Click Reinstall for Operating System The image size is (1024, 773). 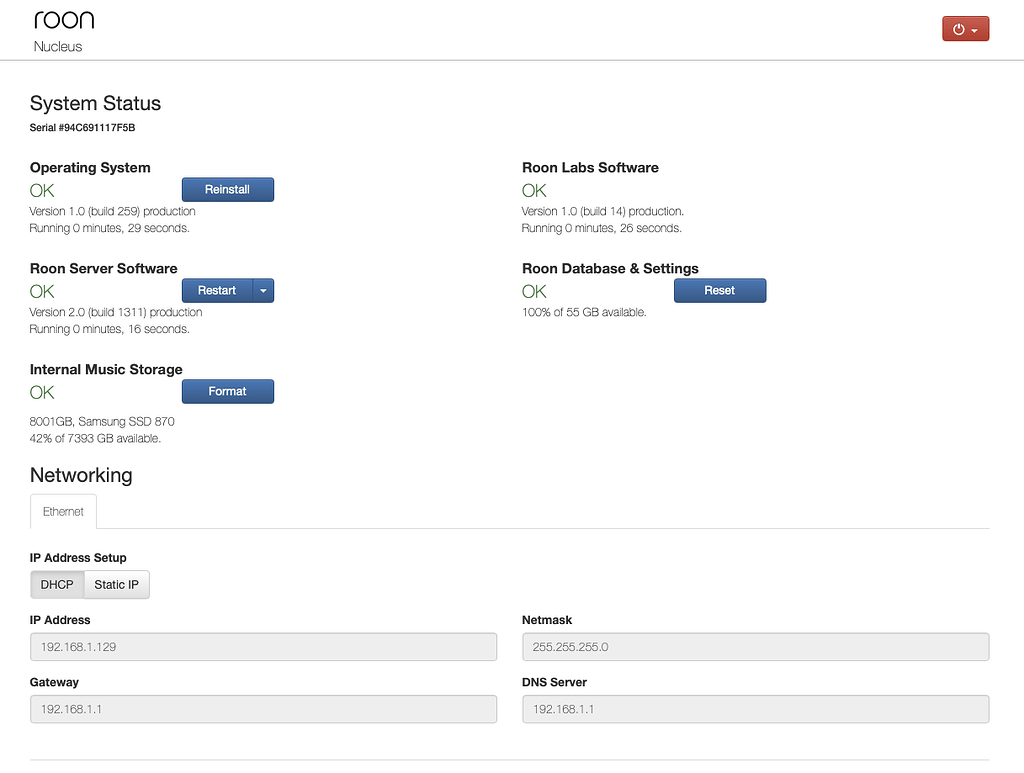click(227, 190)
